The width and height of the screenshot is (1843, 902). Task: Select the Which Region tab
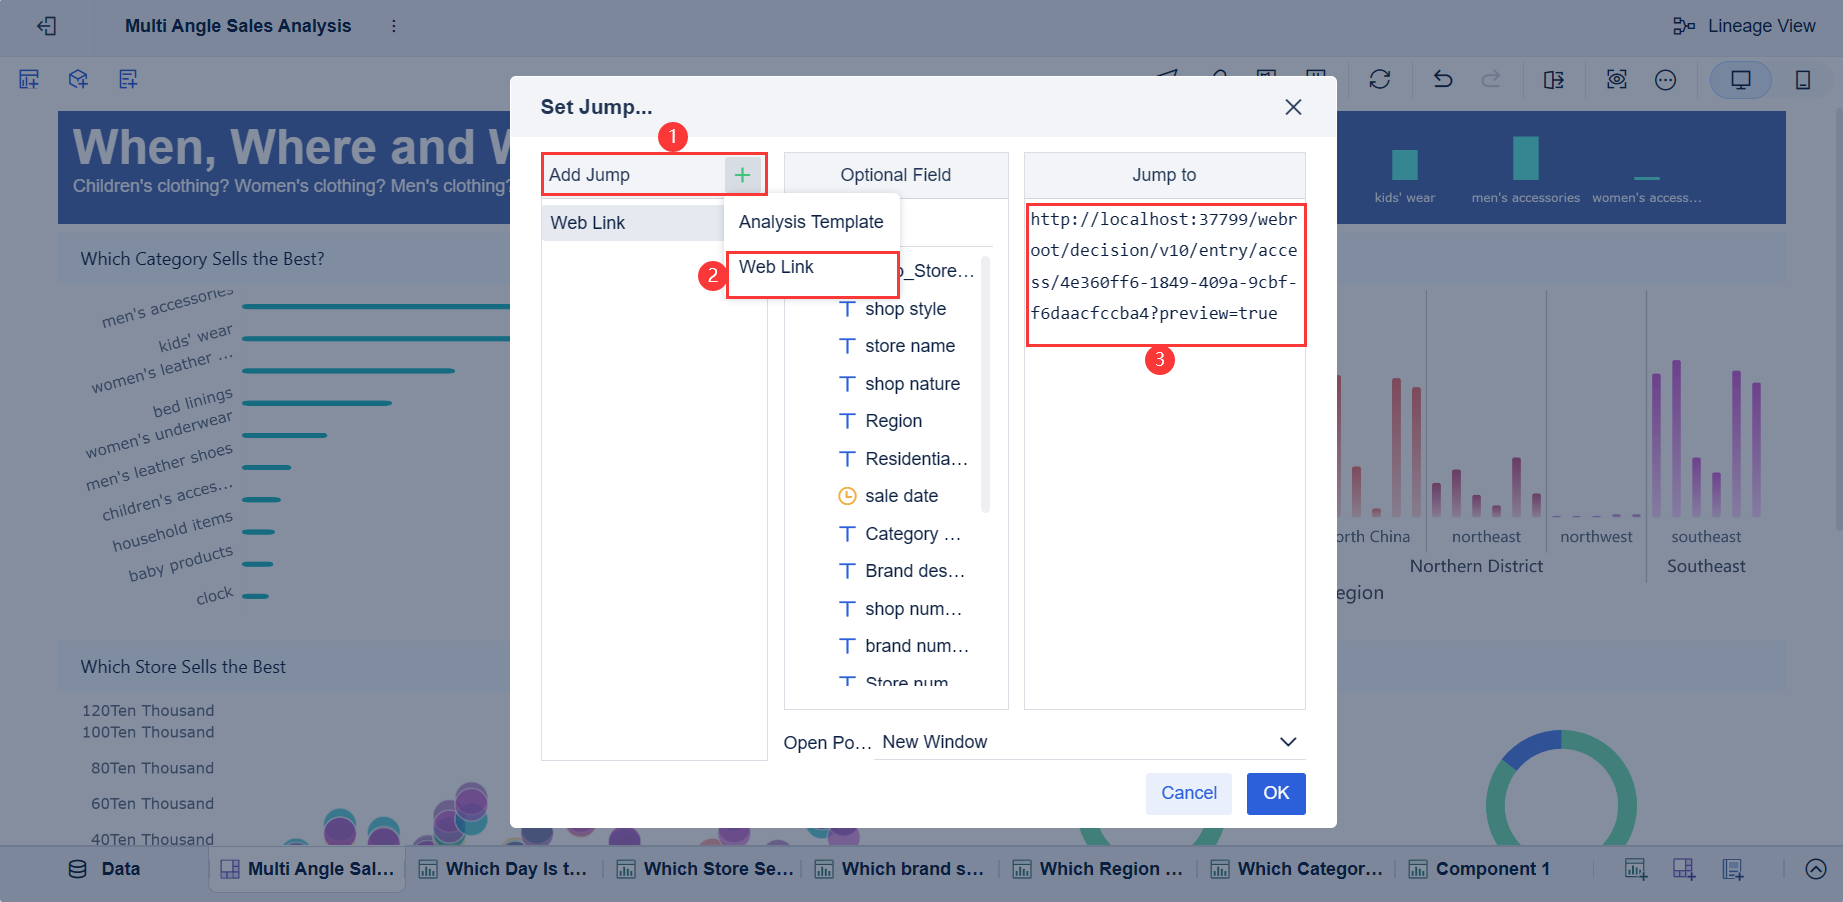pos(1097,868)
